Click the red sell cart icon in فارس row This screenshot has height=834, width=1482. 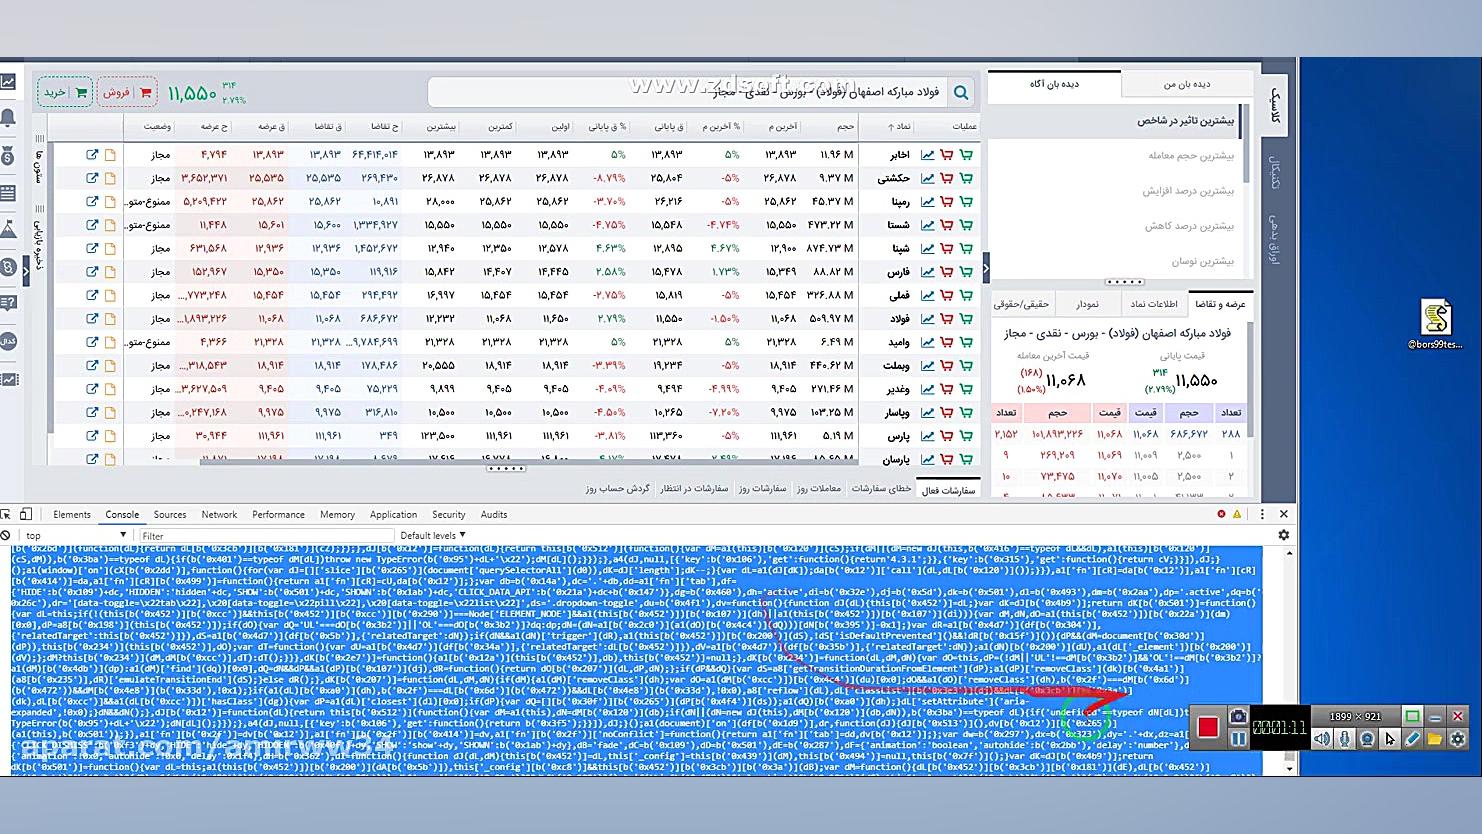946,272
